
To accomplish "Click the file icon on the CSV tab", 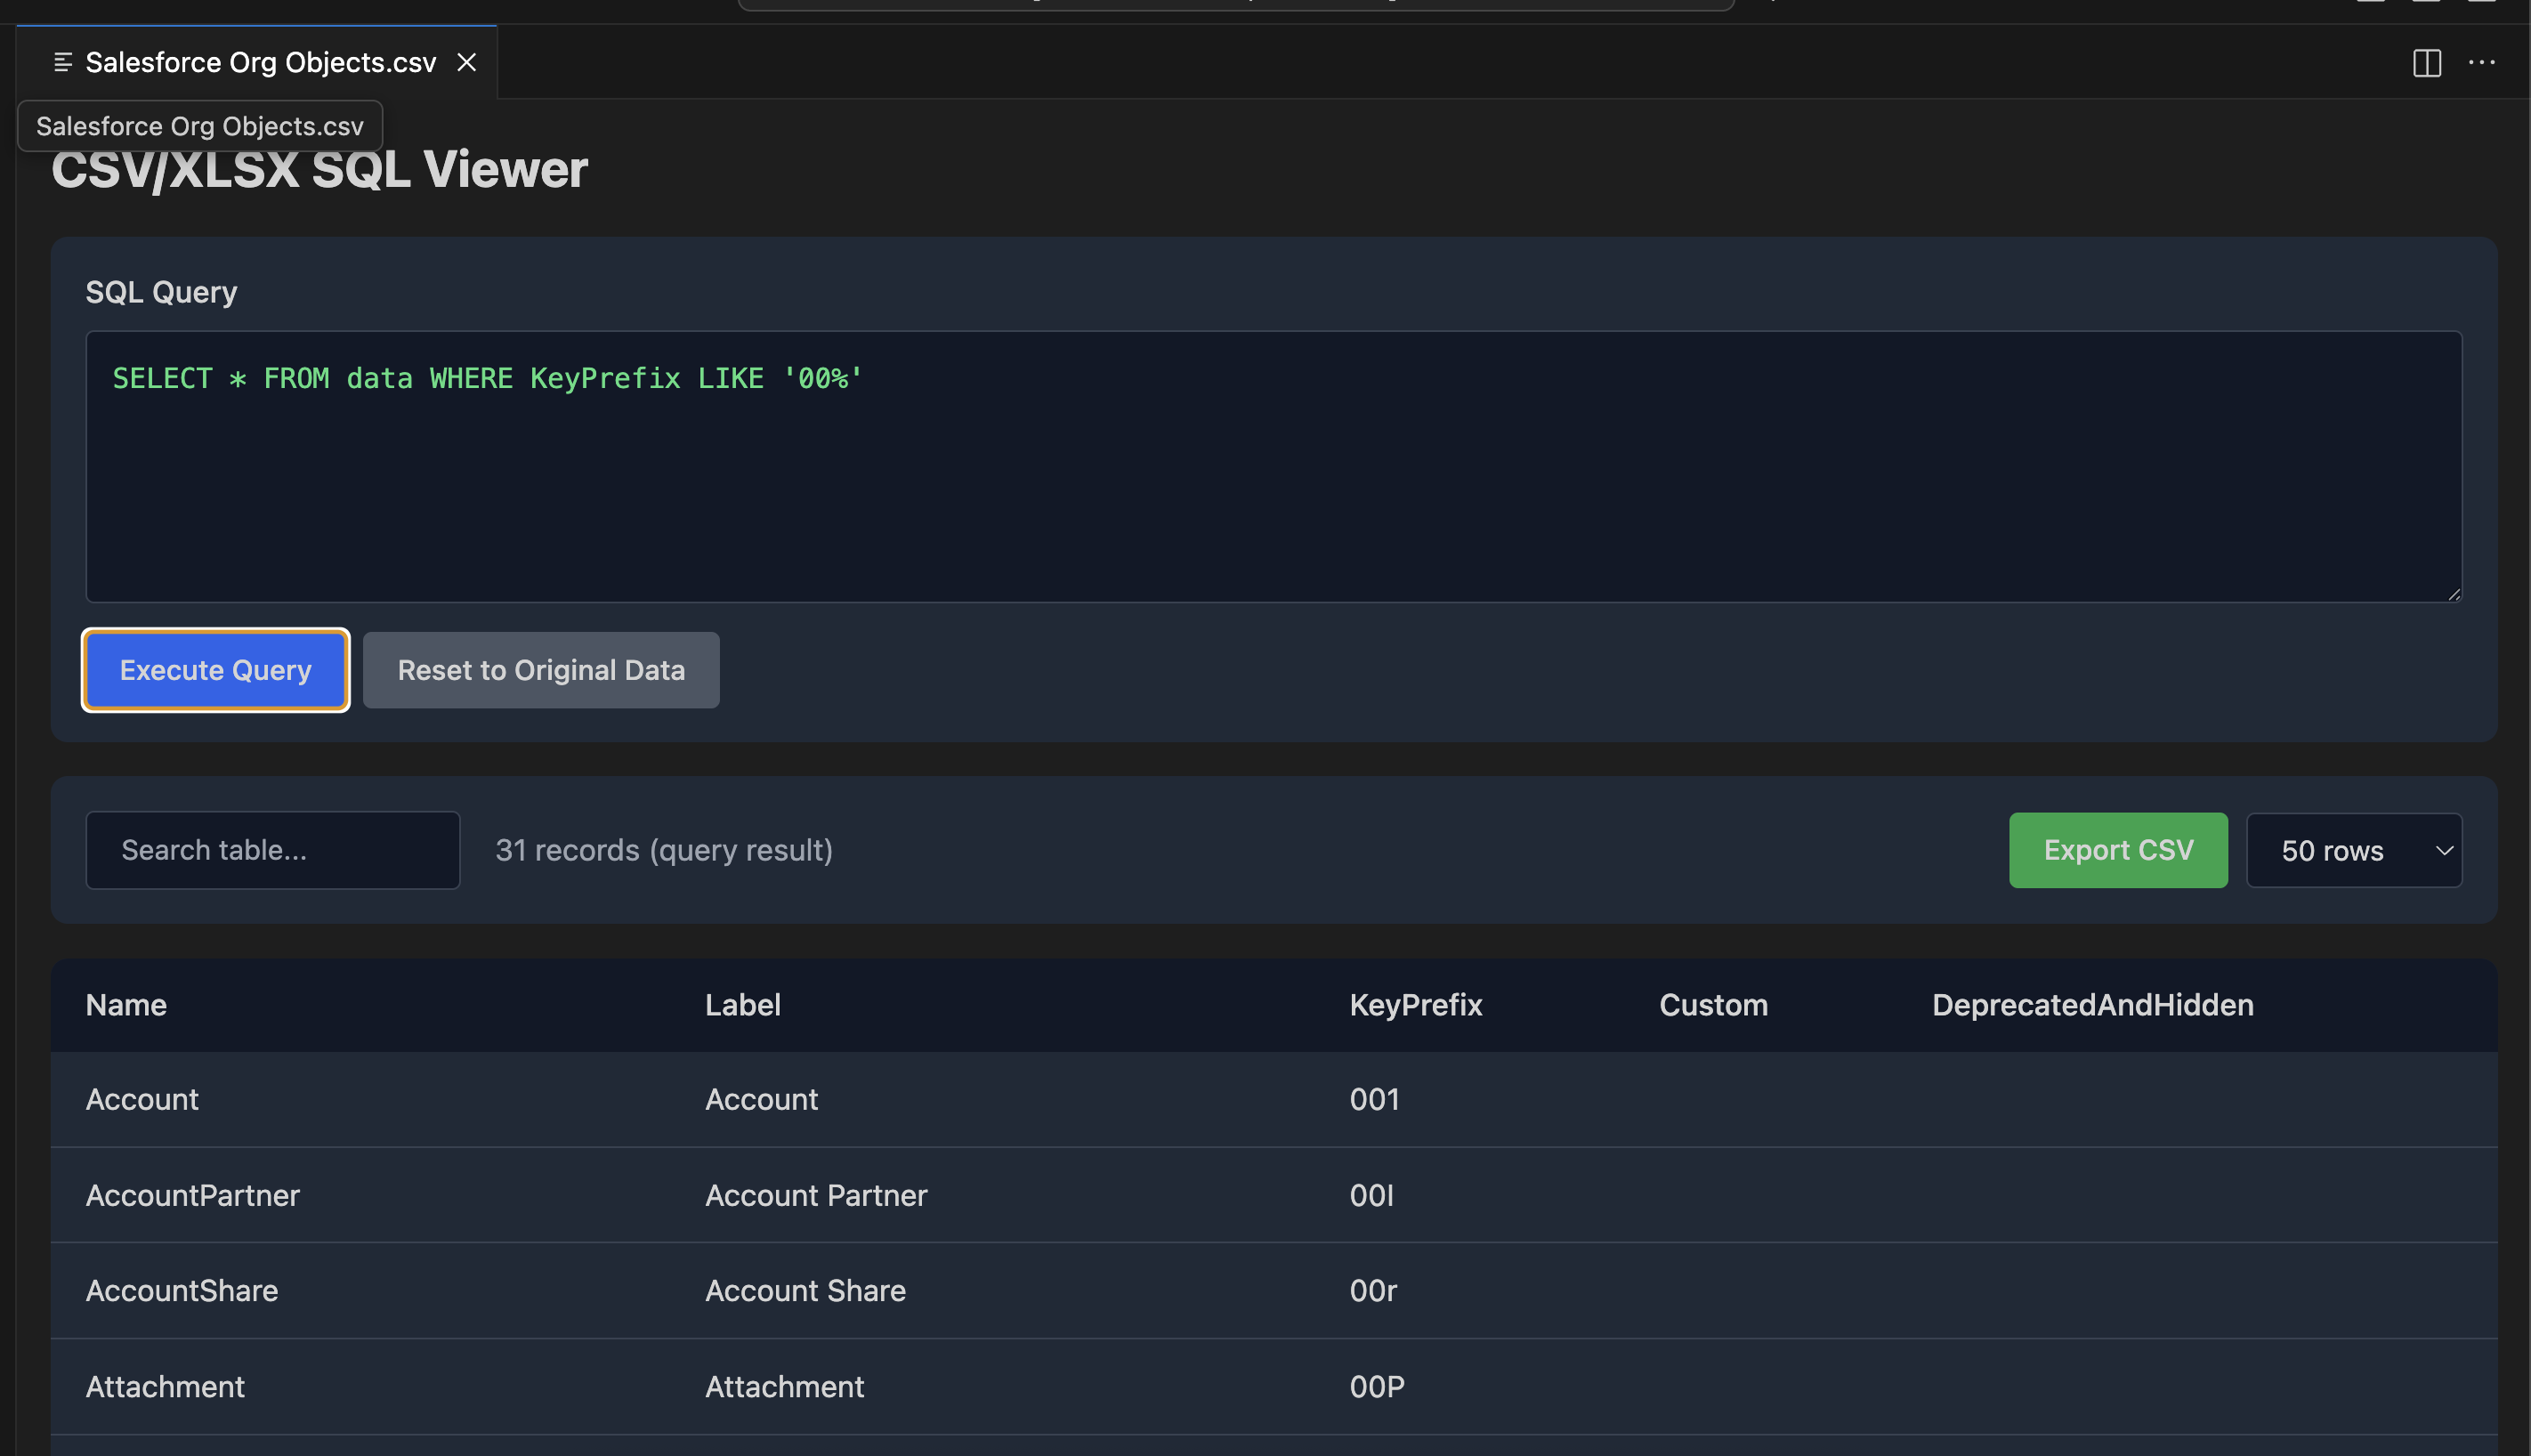I will pos(62,62).
